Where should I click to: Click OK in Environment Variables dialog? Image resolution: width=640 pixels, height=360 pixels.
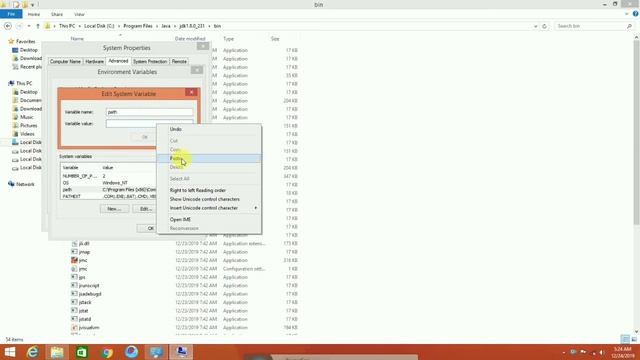point(147,229)
